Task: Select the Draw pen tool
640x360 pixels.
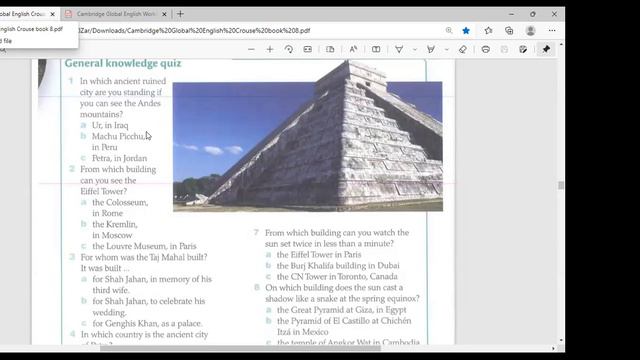Action: [x=399, y=49]
